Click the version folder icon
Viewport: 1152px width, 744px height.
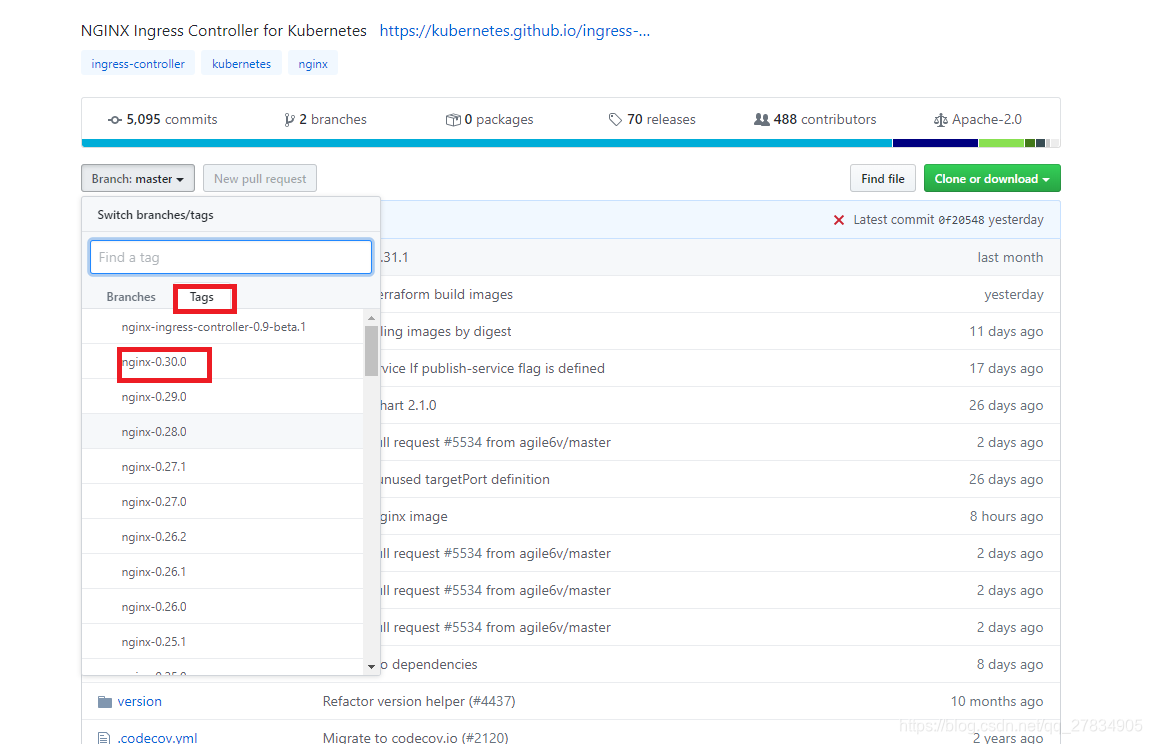click(x=105, y=701)
